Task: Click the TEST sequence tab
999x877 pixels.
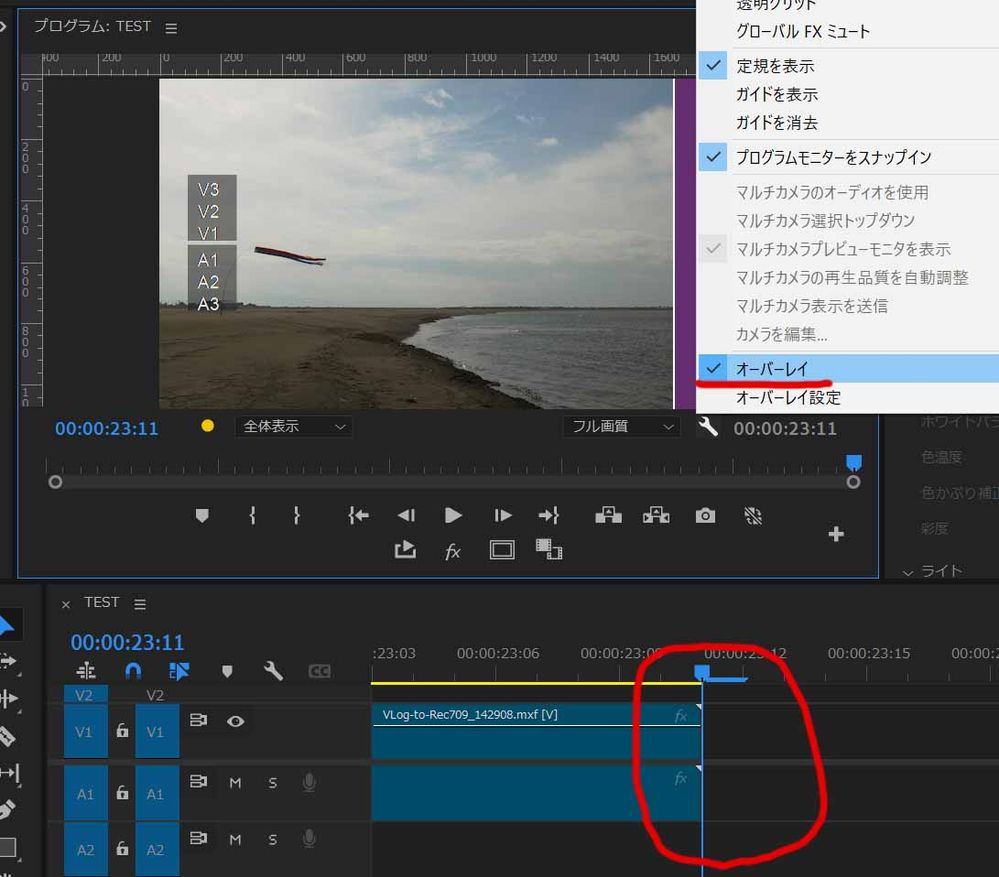Action: click(101, 602)
